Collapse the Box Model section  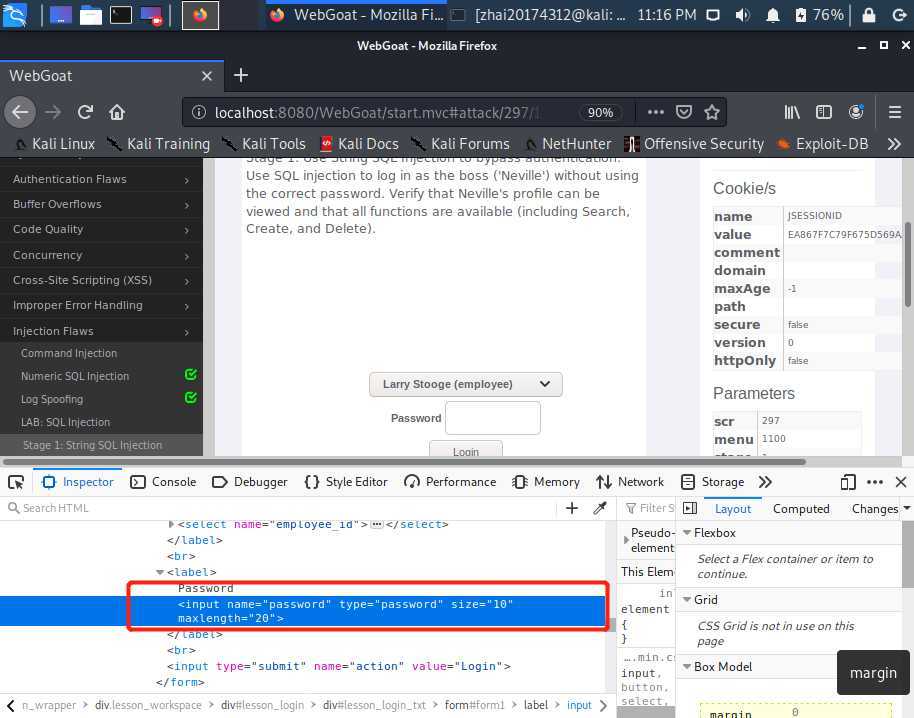687,667
